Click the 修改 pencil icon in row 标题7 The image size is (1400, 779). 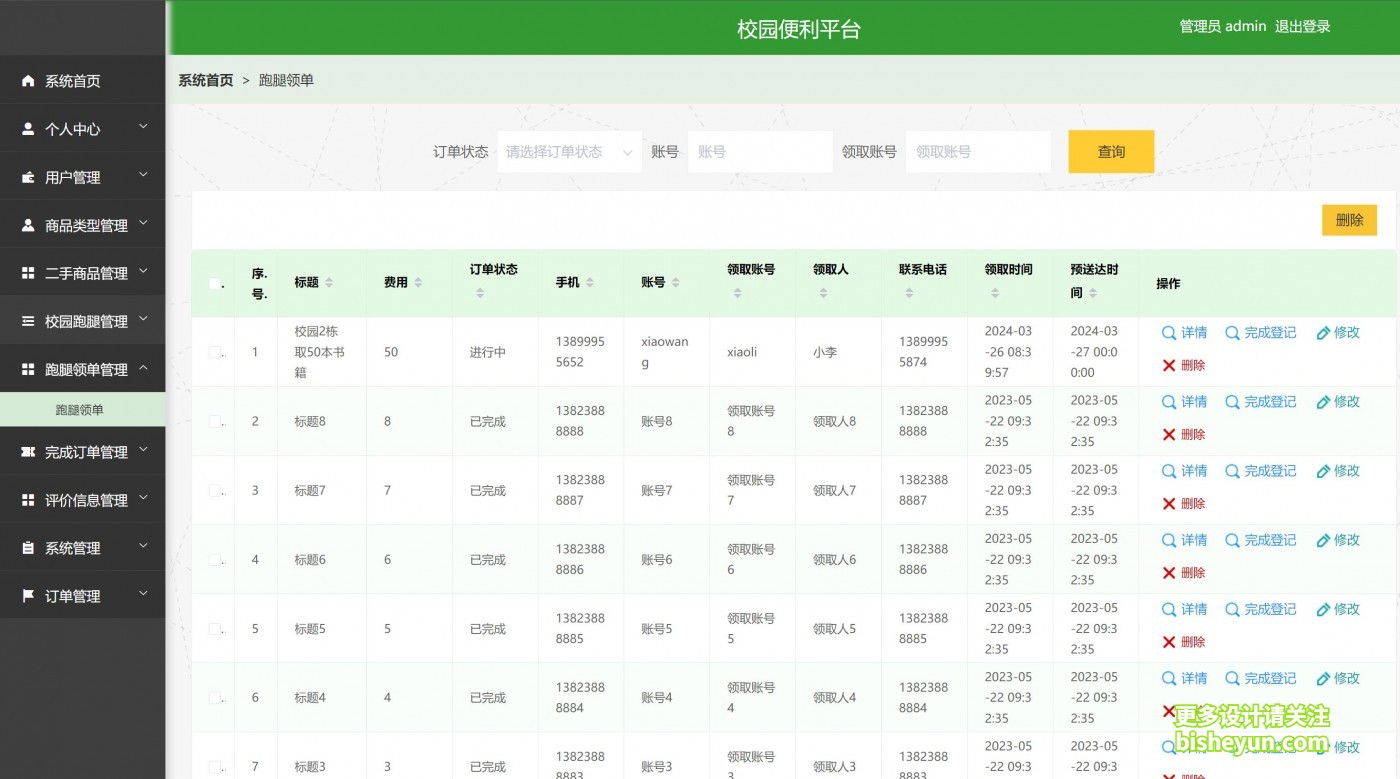coord(1323,471)
